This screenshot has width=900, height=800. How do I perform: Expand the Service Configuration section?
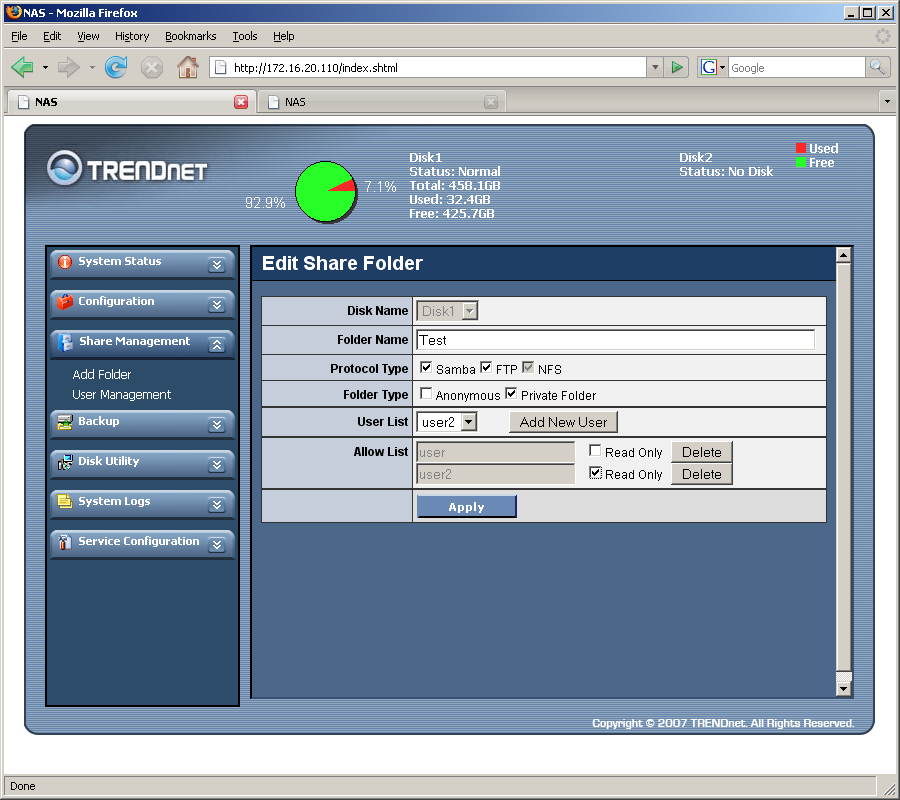[x=216, y=545]
